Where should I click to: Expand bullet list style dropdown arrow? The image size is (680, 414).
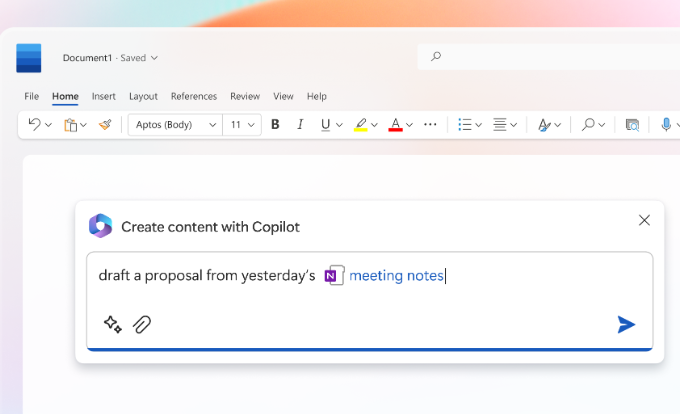[479, 125]
